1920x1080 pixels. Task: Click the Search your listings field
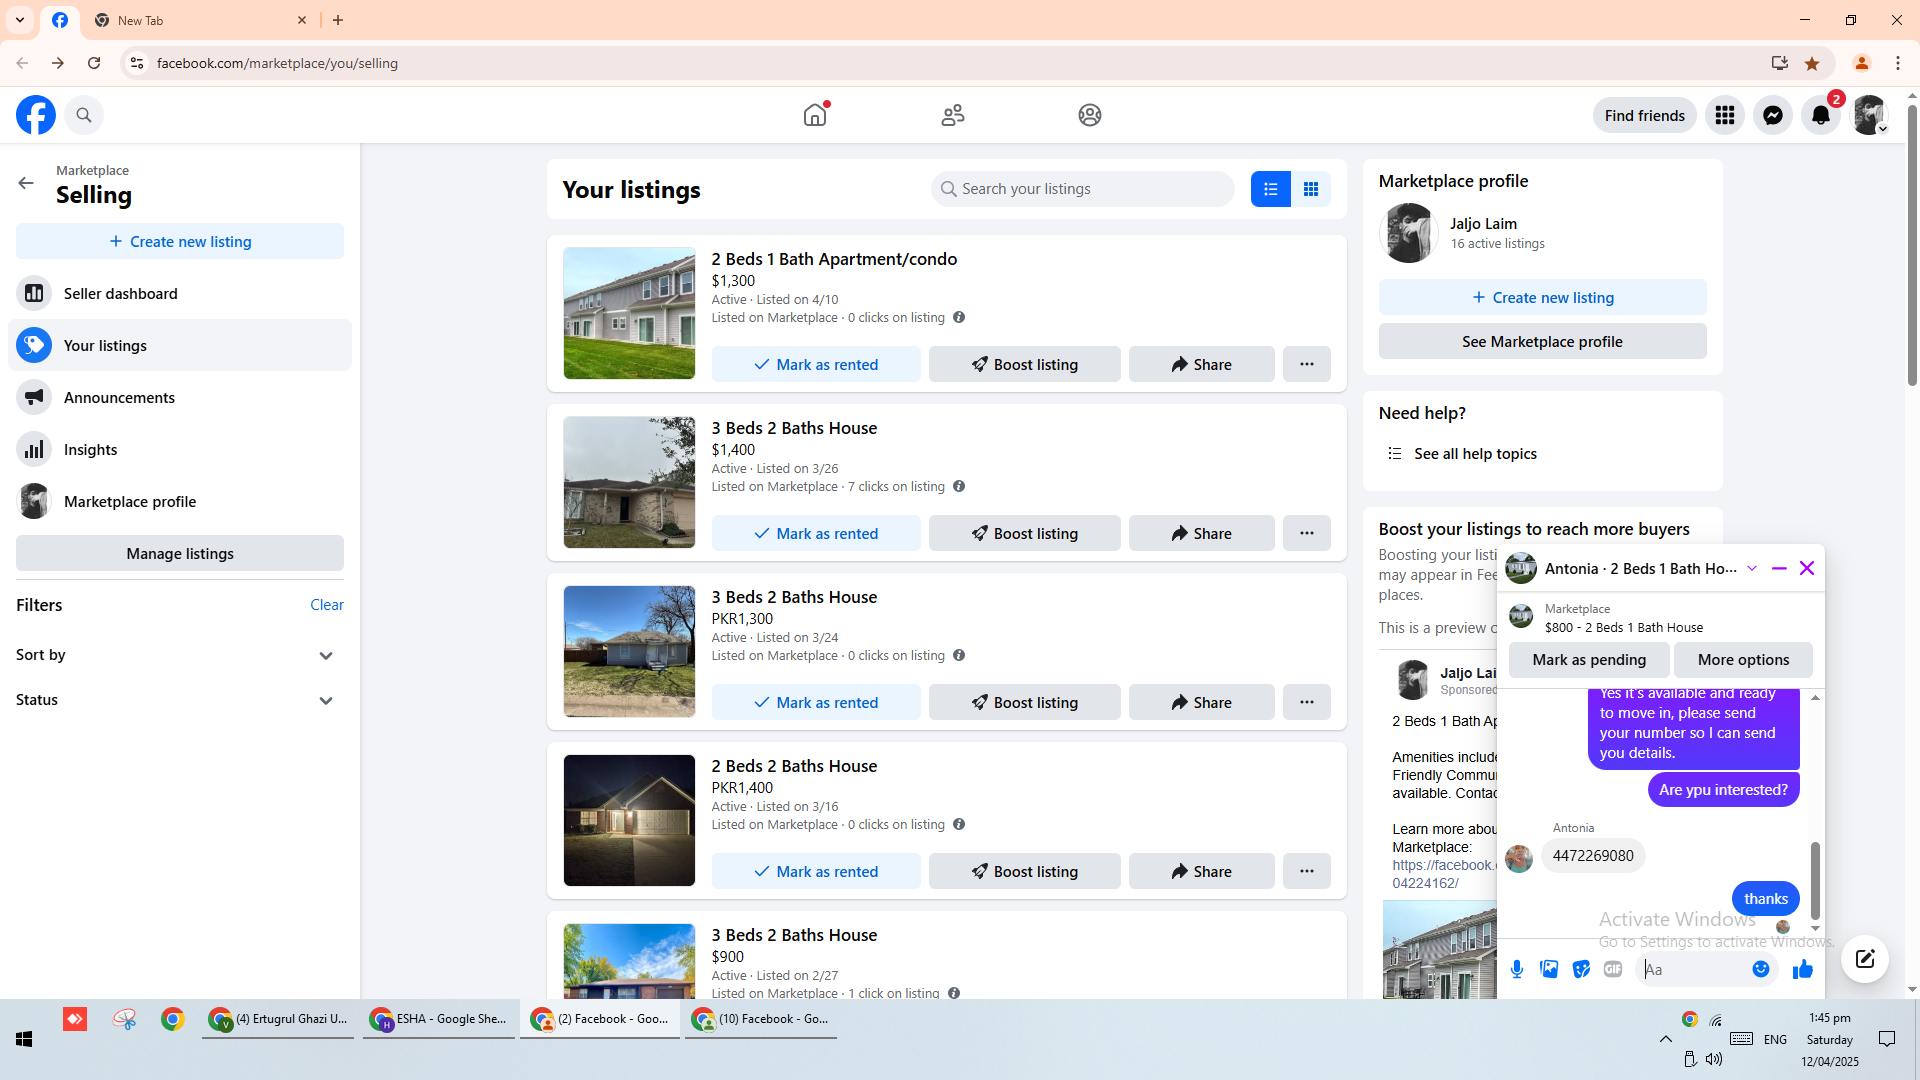click(1083, 189)
